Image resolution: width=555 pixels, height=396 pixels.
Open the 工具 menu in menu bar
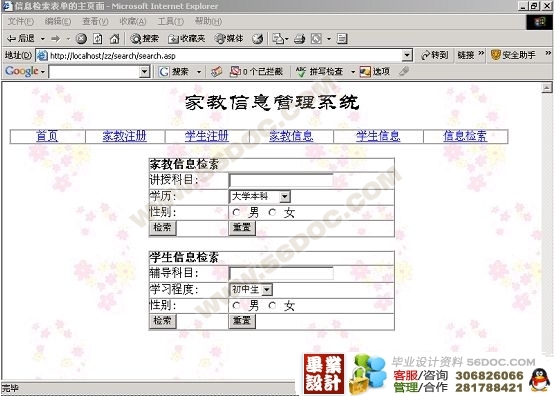170,22
